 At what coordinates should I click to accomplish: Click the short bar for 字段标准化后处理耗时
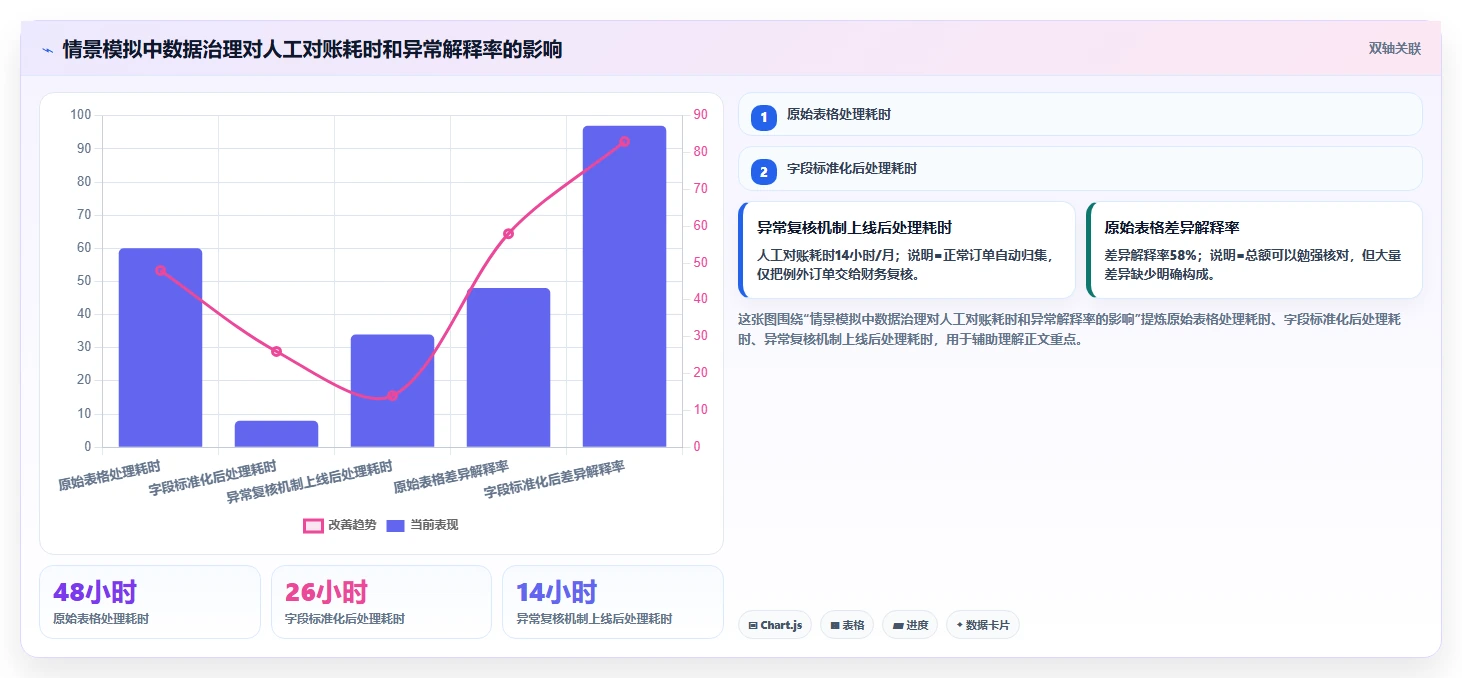coord(276,434)
